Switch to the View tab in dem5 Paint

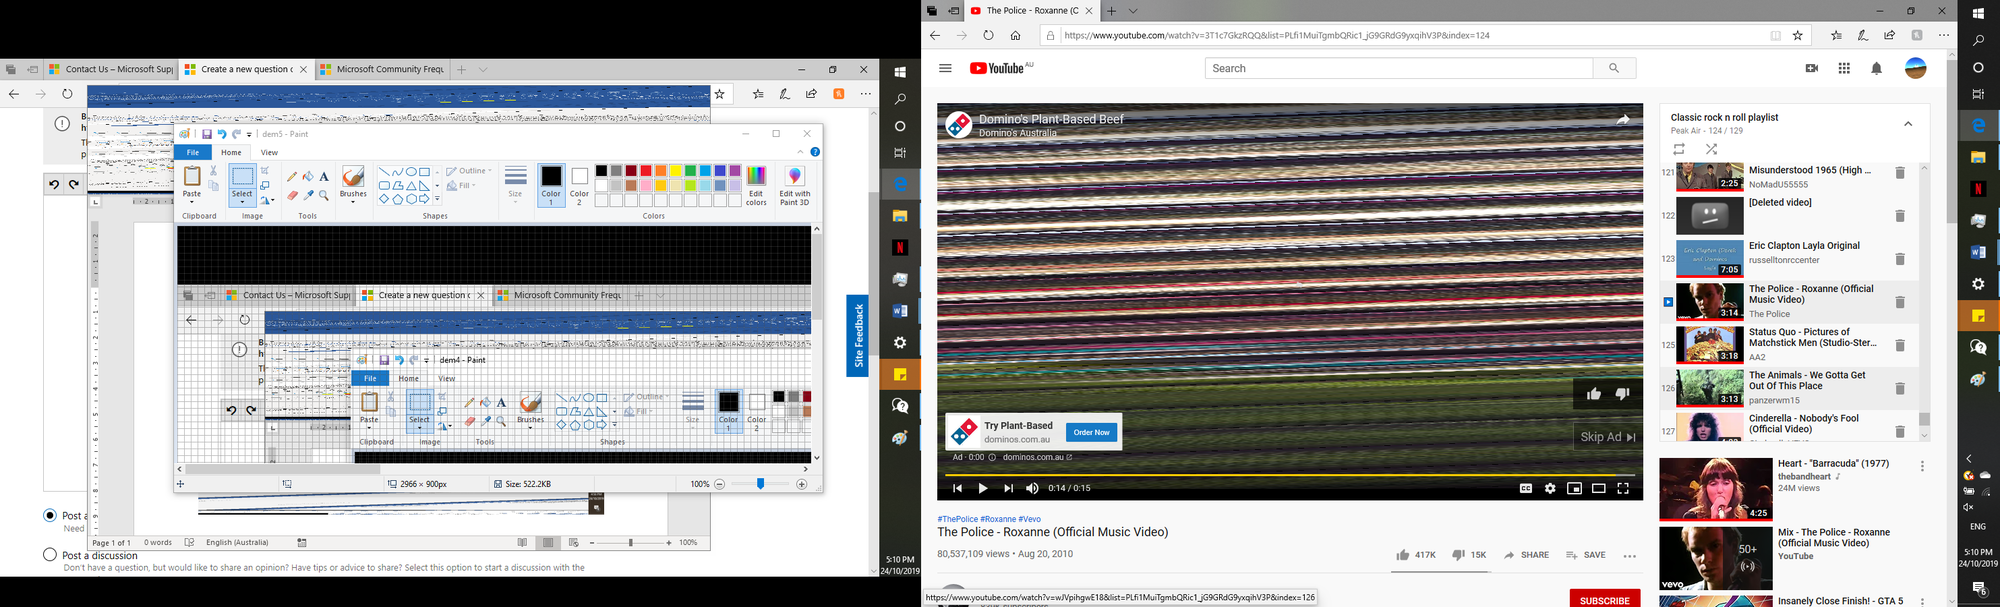coord(269,152)
